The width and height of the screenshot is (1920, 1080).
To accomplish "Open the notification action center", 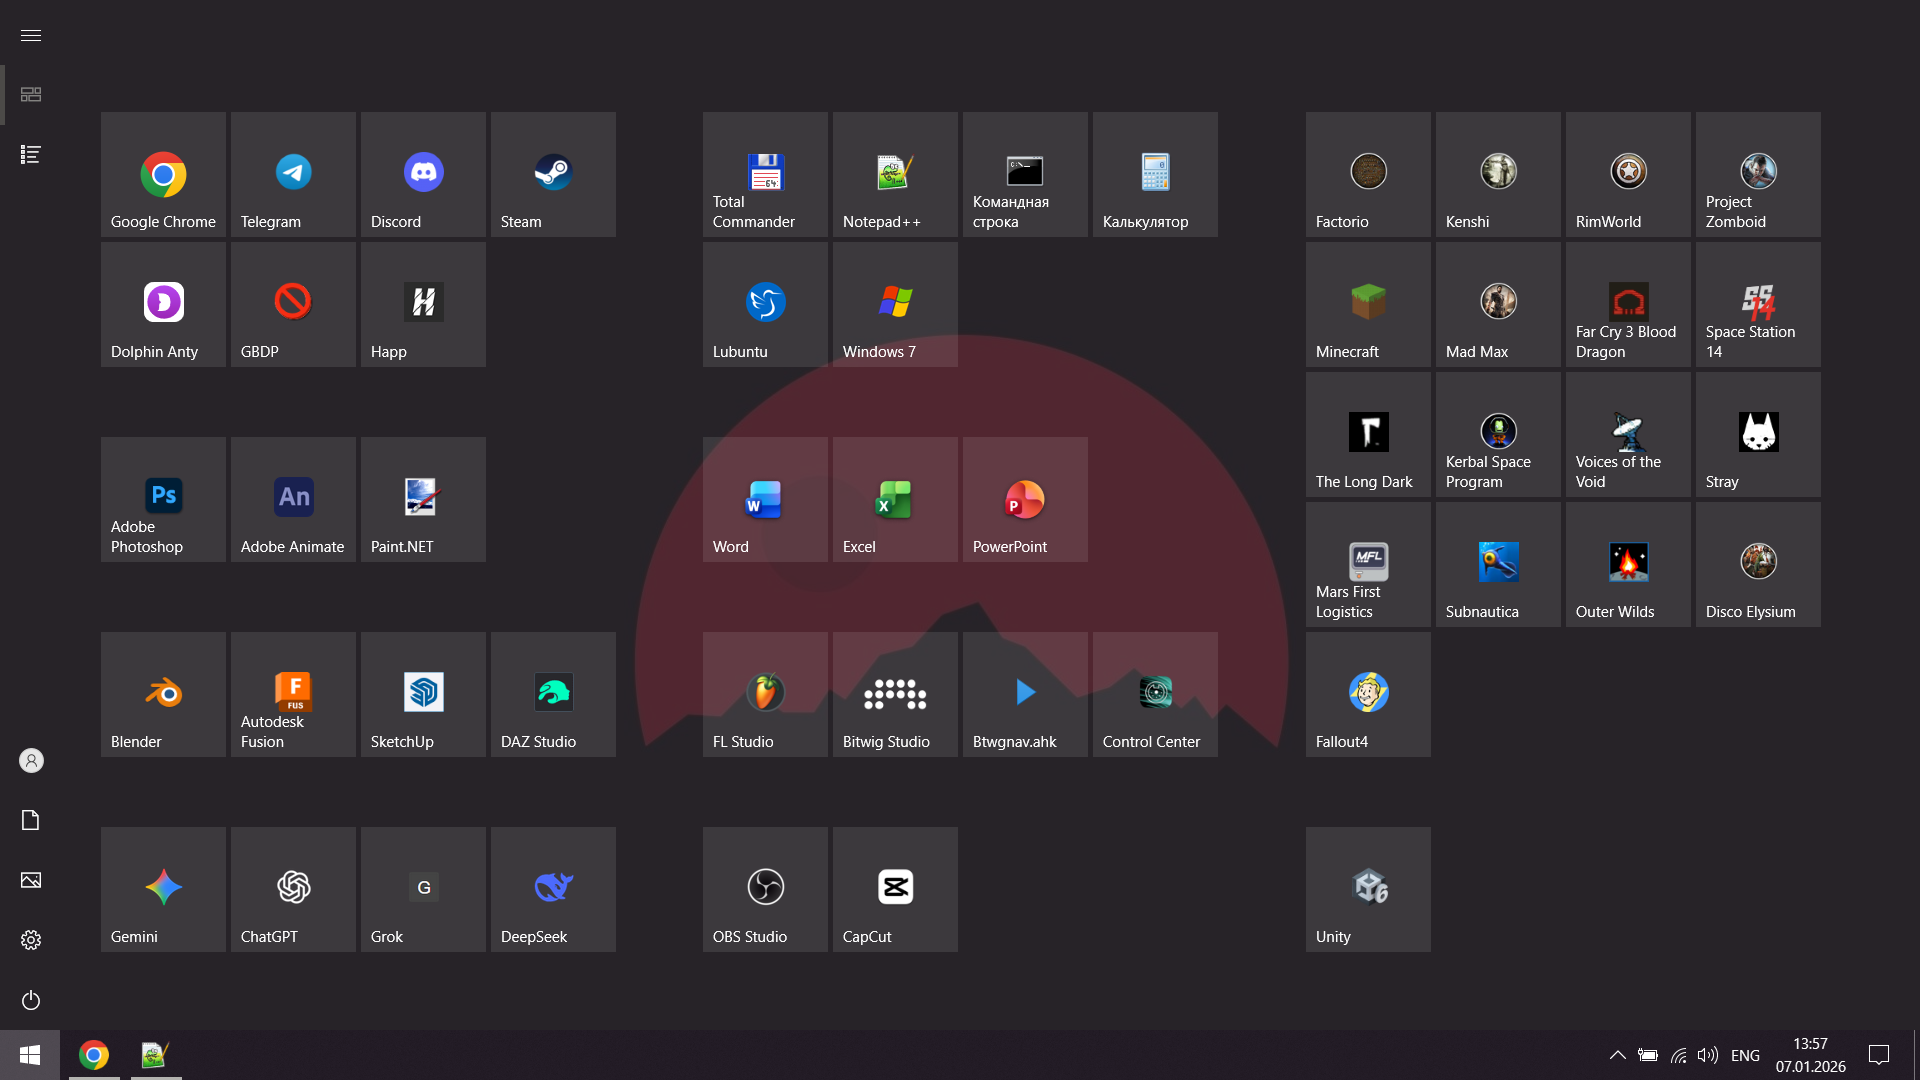I will pos(1879,1055).
